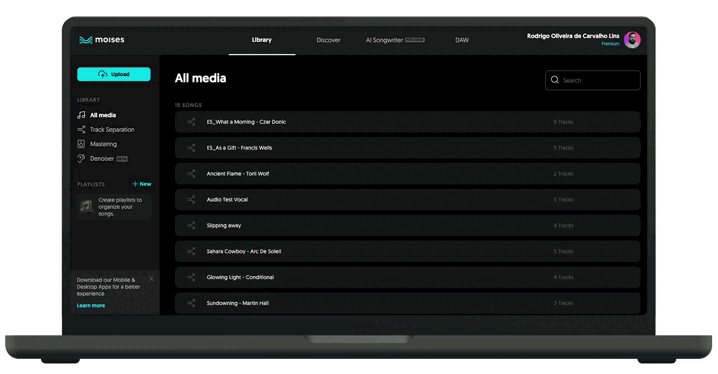Click the separation icon for Sahara Cowboy
The image size is (718, 374).
click(191, 251)
